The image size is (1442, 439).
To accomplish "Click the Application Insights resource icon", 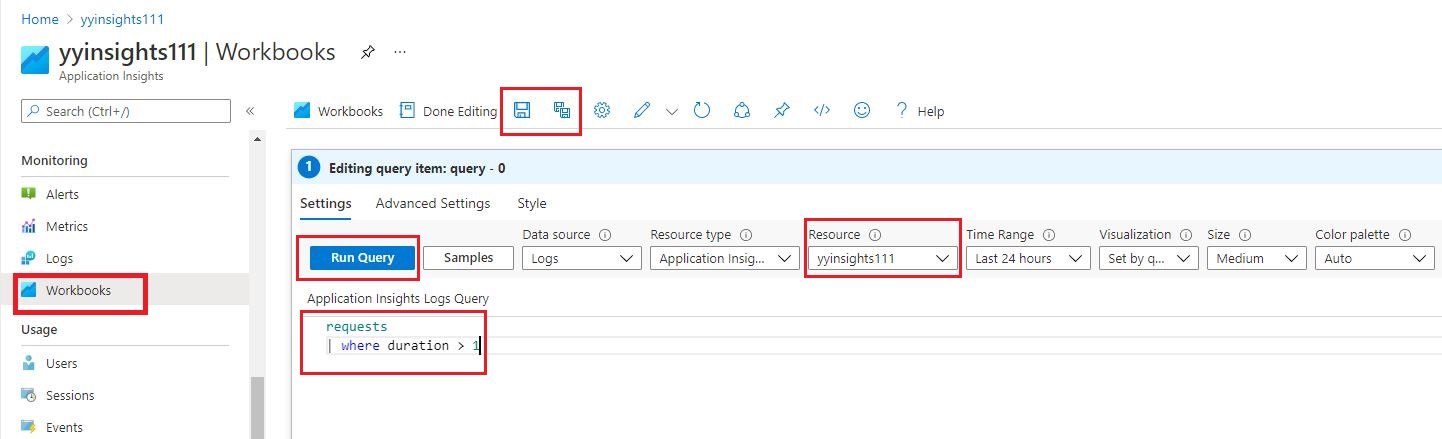I will (35, 60).
